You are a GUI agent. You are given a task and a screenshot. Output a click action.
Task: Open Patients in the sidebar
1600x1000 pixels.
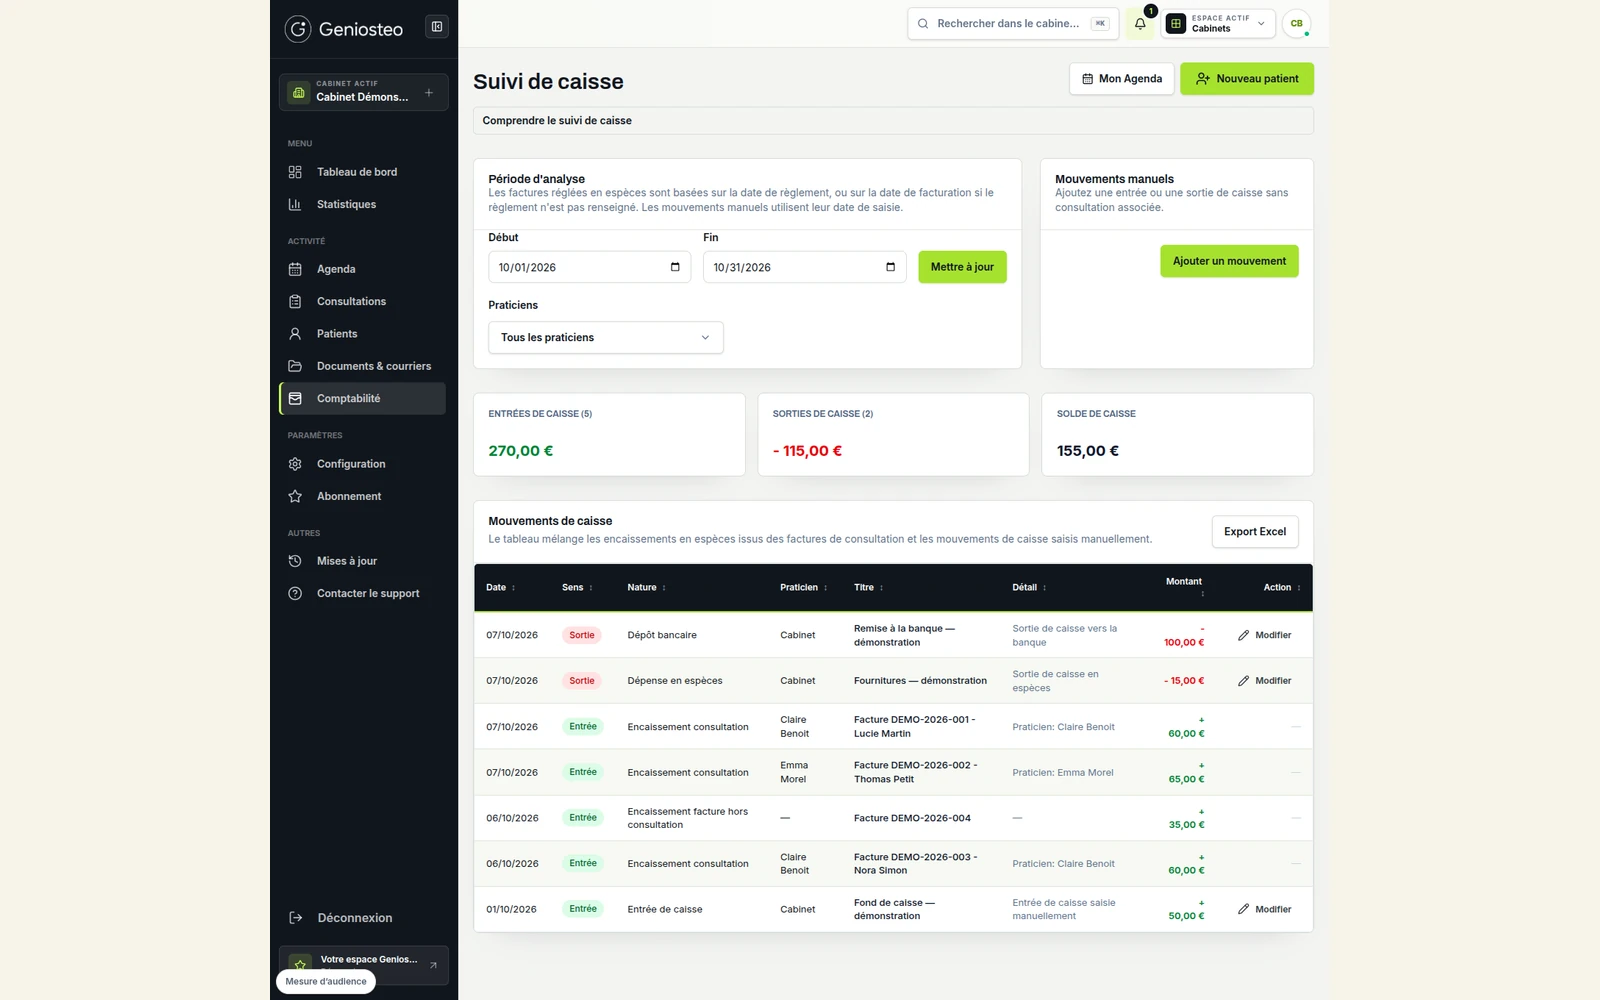pyautogui.click(x=363, y=334)
